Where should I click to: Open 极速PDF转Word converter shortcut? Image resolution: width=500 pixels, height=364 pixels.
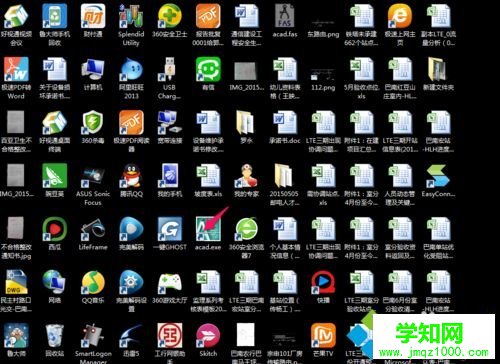point(16,69)
